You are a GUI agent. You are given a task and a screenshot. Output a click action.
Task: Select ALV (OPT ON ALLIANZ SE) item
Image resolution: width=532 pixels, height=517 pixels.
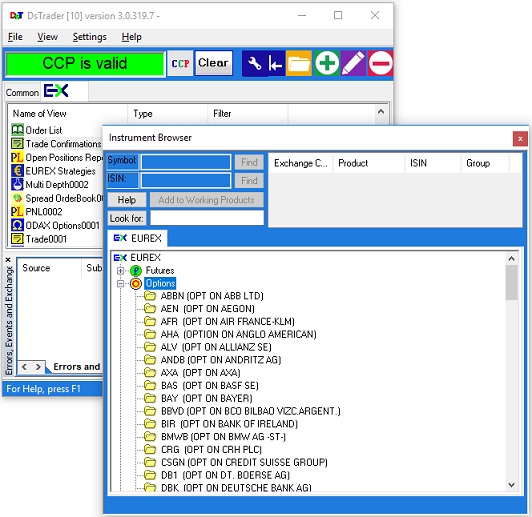[x=216, y=347]
